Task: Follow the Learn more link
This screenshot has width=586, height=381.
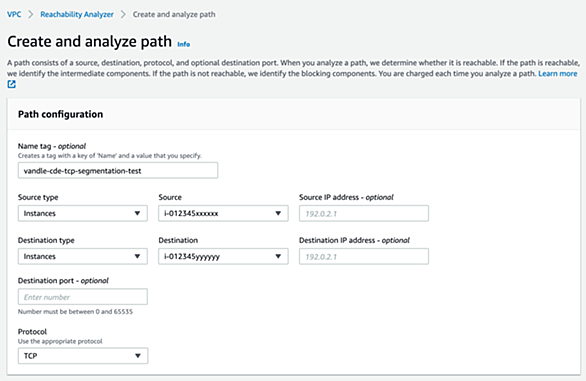Action: 558,74
